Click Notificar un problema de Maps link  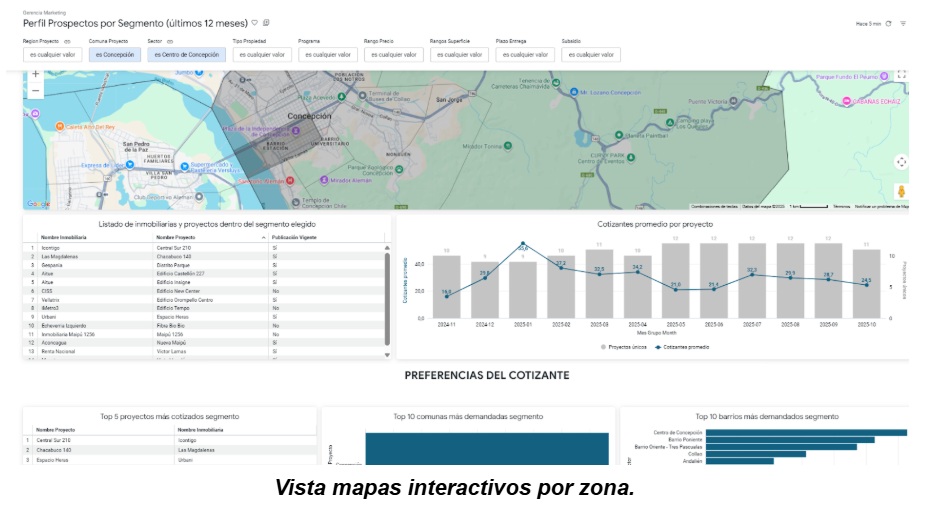(882, 207)
